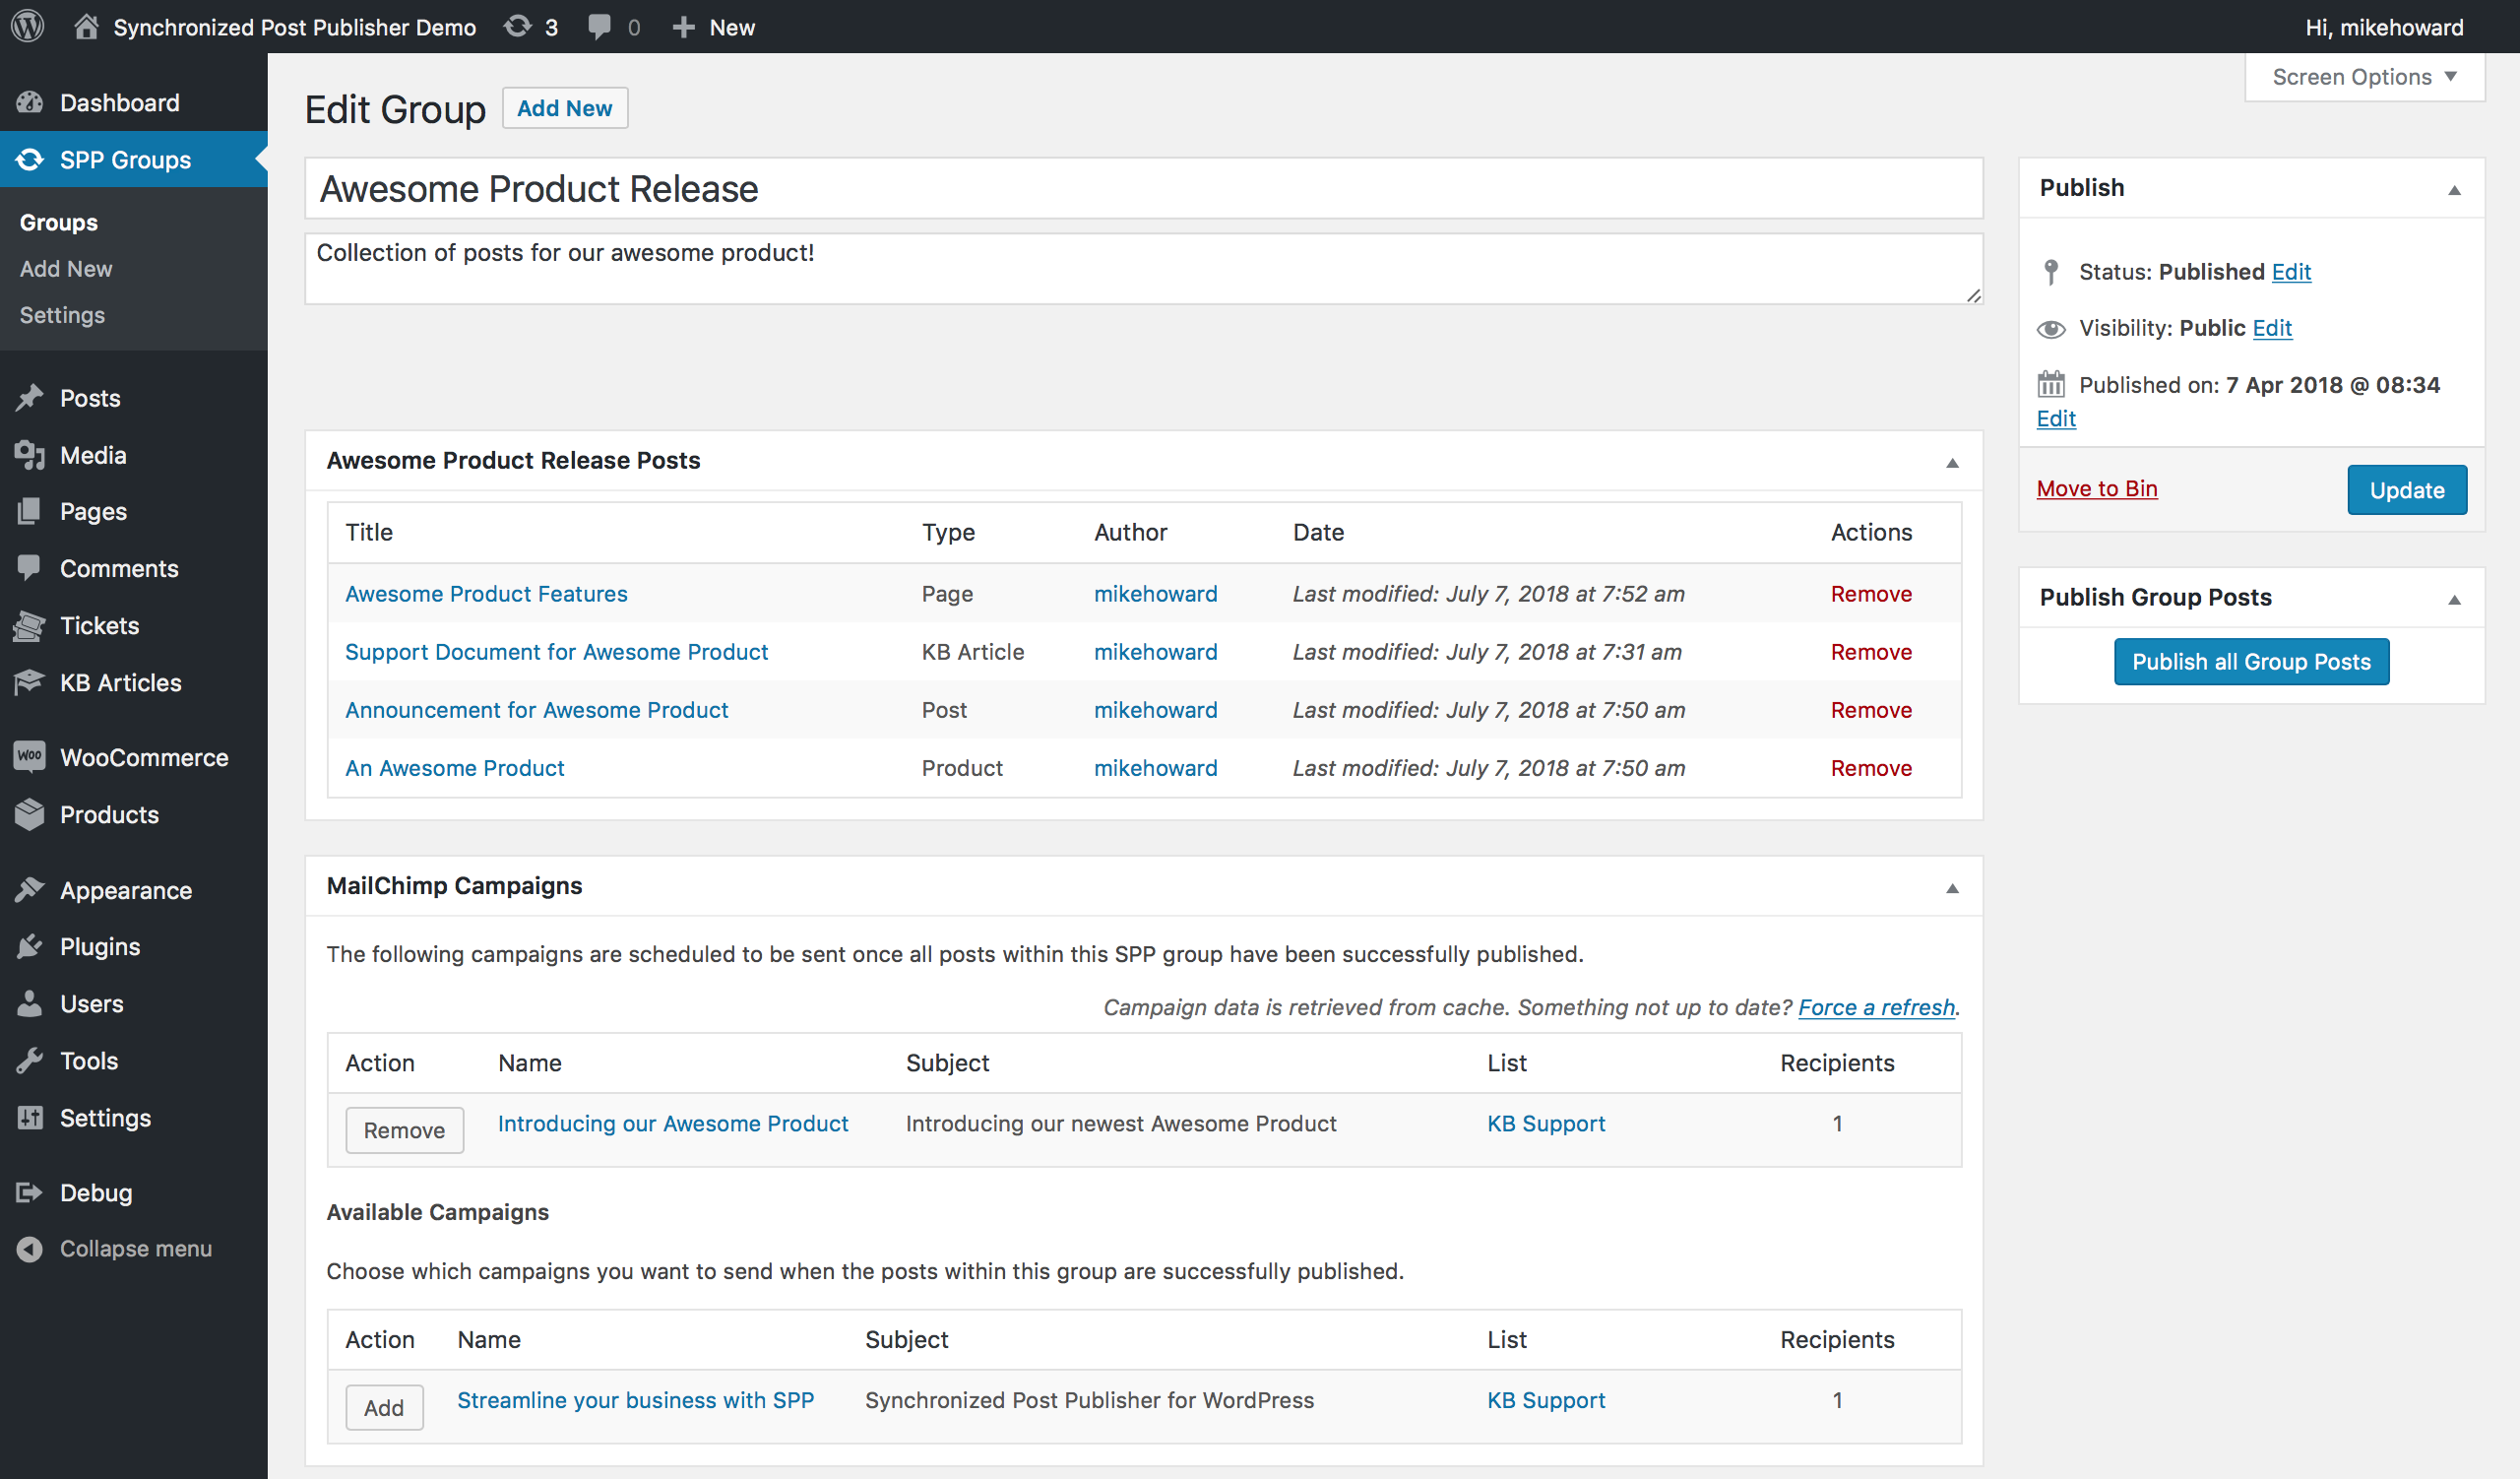This screenshot has width=2520, height=1479.
Task: Open the site home icon
Action: [86, 26]
